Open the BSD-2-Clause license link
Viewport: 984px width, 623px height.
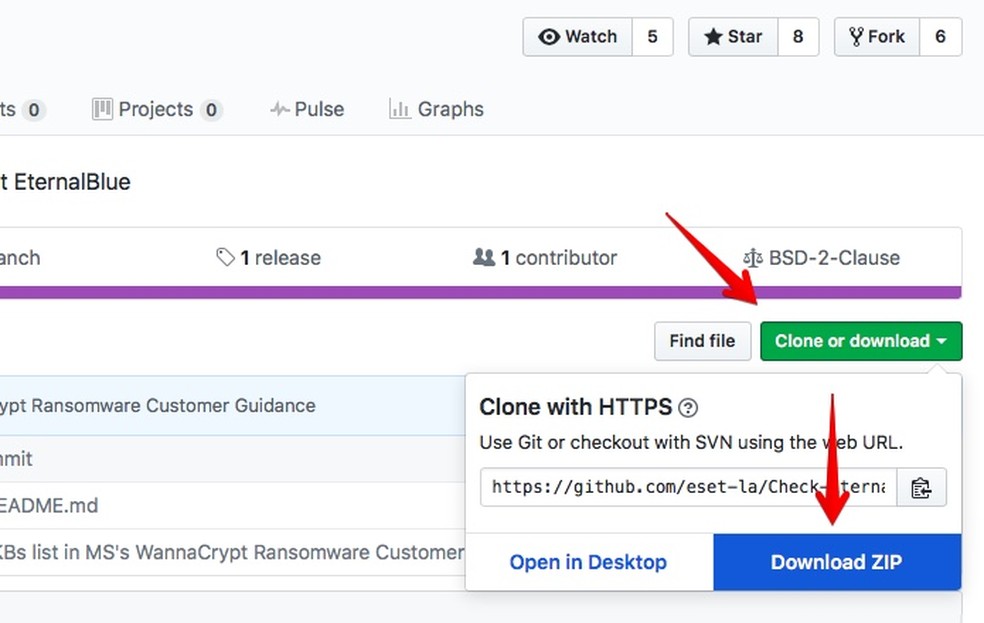(x=821, y=258)
